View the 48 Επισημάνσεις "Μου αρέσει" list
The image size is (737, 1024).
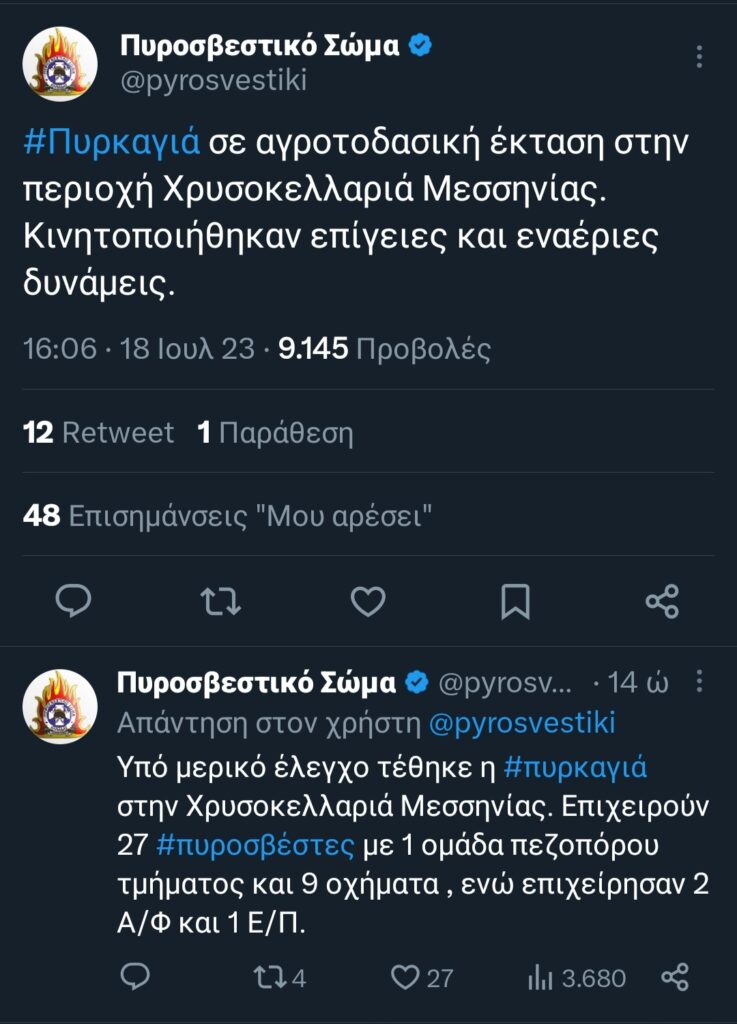point(227,516)
